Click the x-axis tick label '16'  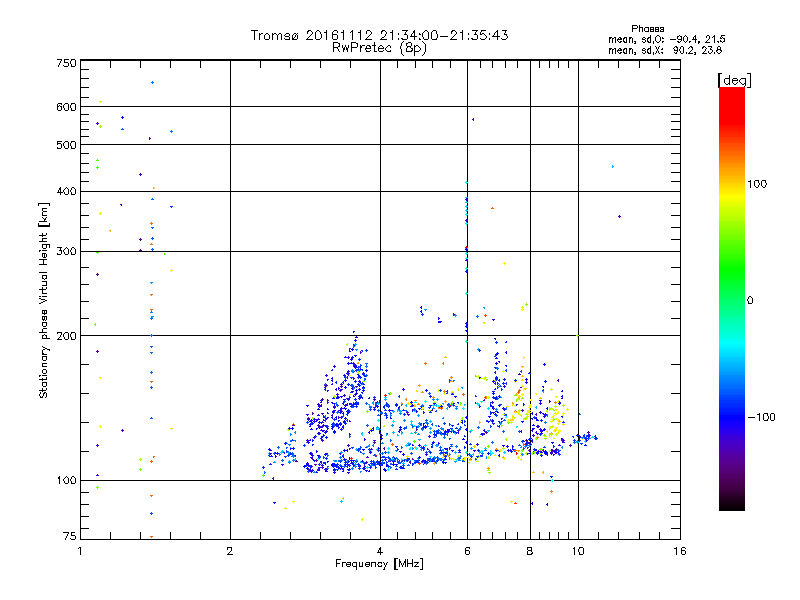pos(680,551)
